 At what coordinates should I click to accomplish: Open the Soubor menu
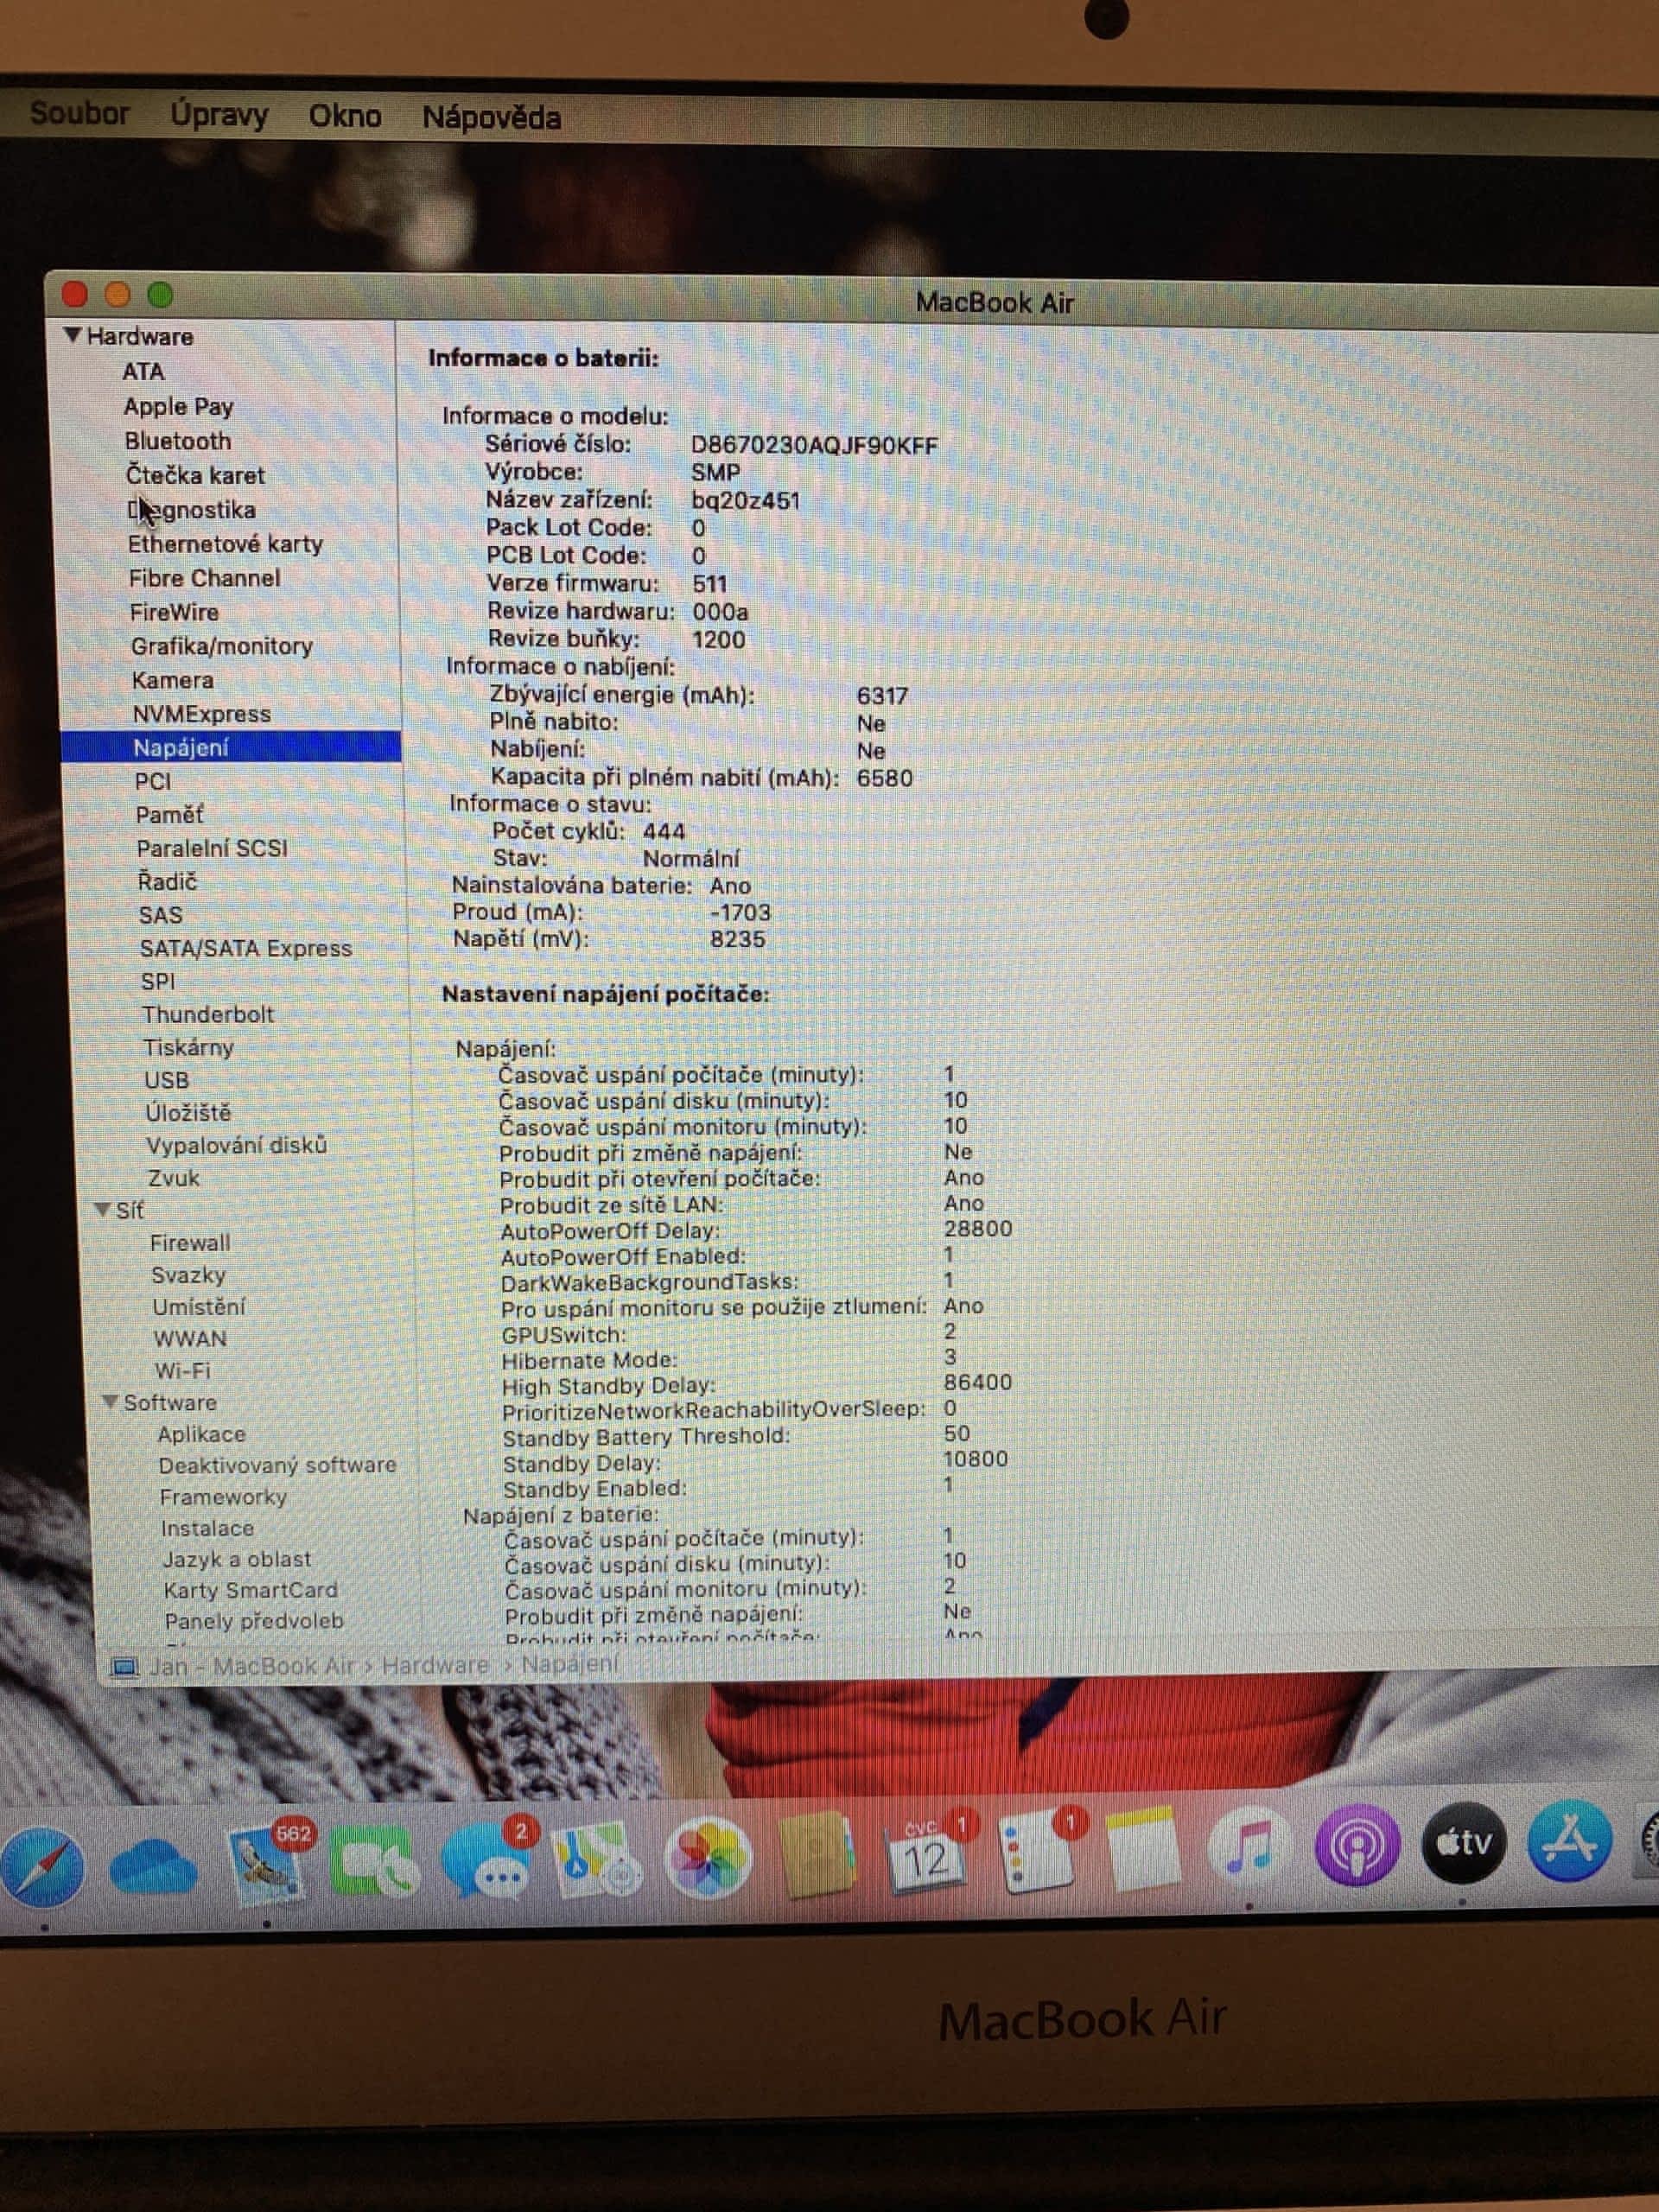coord(79,113)
